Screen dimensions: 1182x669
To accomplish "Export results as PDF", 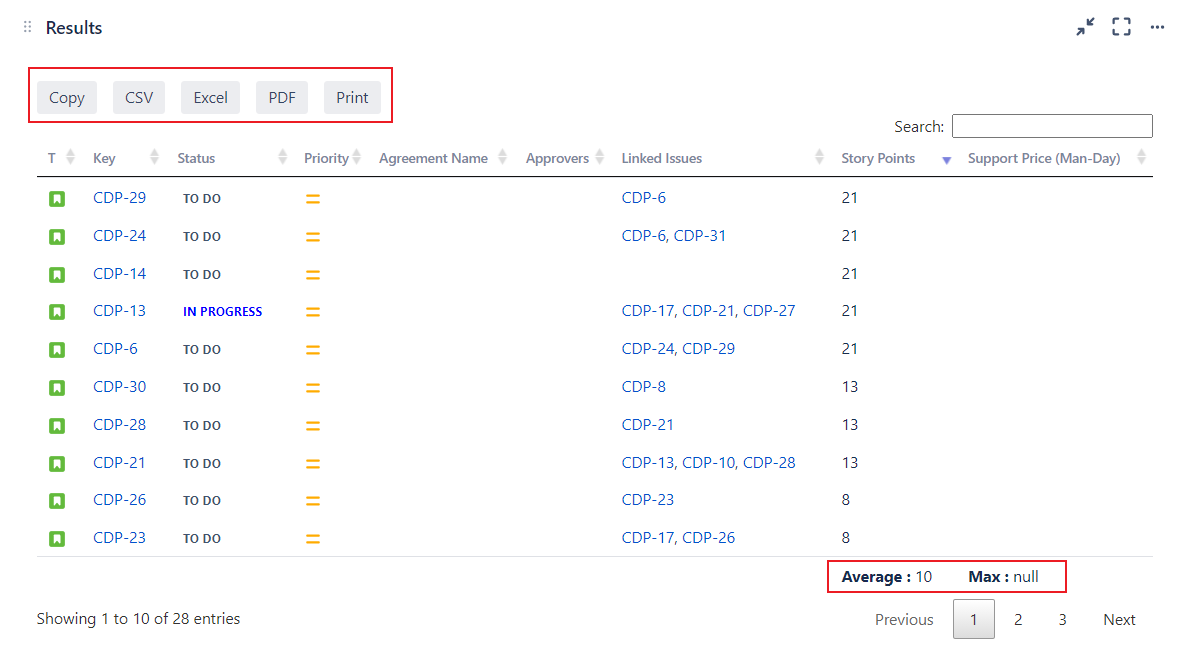I will (282, 97).
